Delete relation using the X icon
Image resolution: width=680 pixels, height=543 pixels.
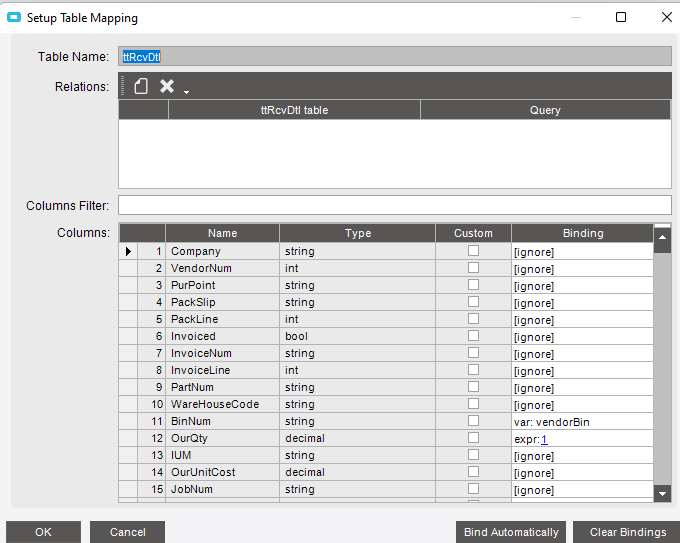click(167, 86)
